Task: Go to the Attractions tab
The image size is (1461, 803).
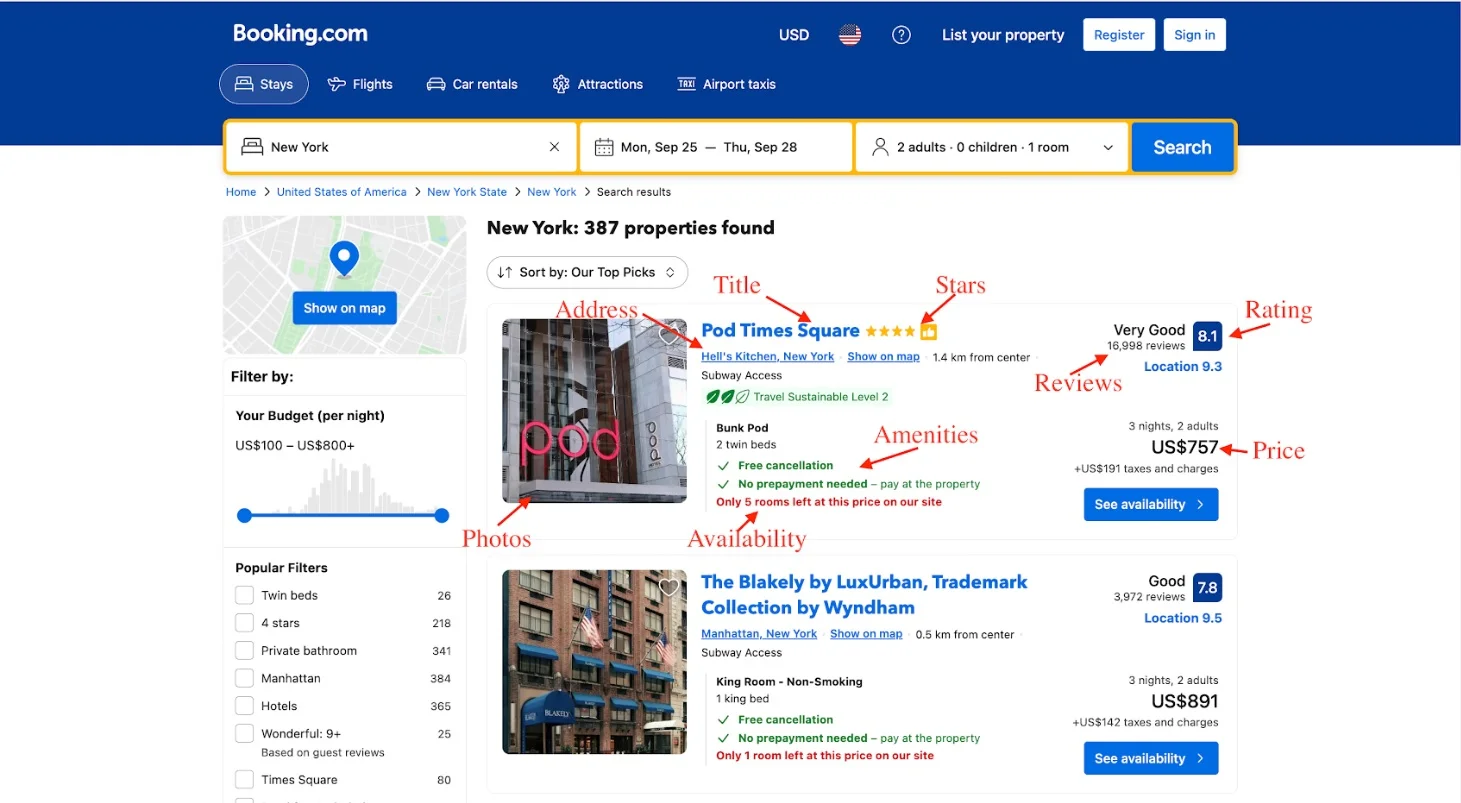Action: (597, 84)
